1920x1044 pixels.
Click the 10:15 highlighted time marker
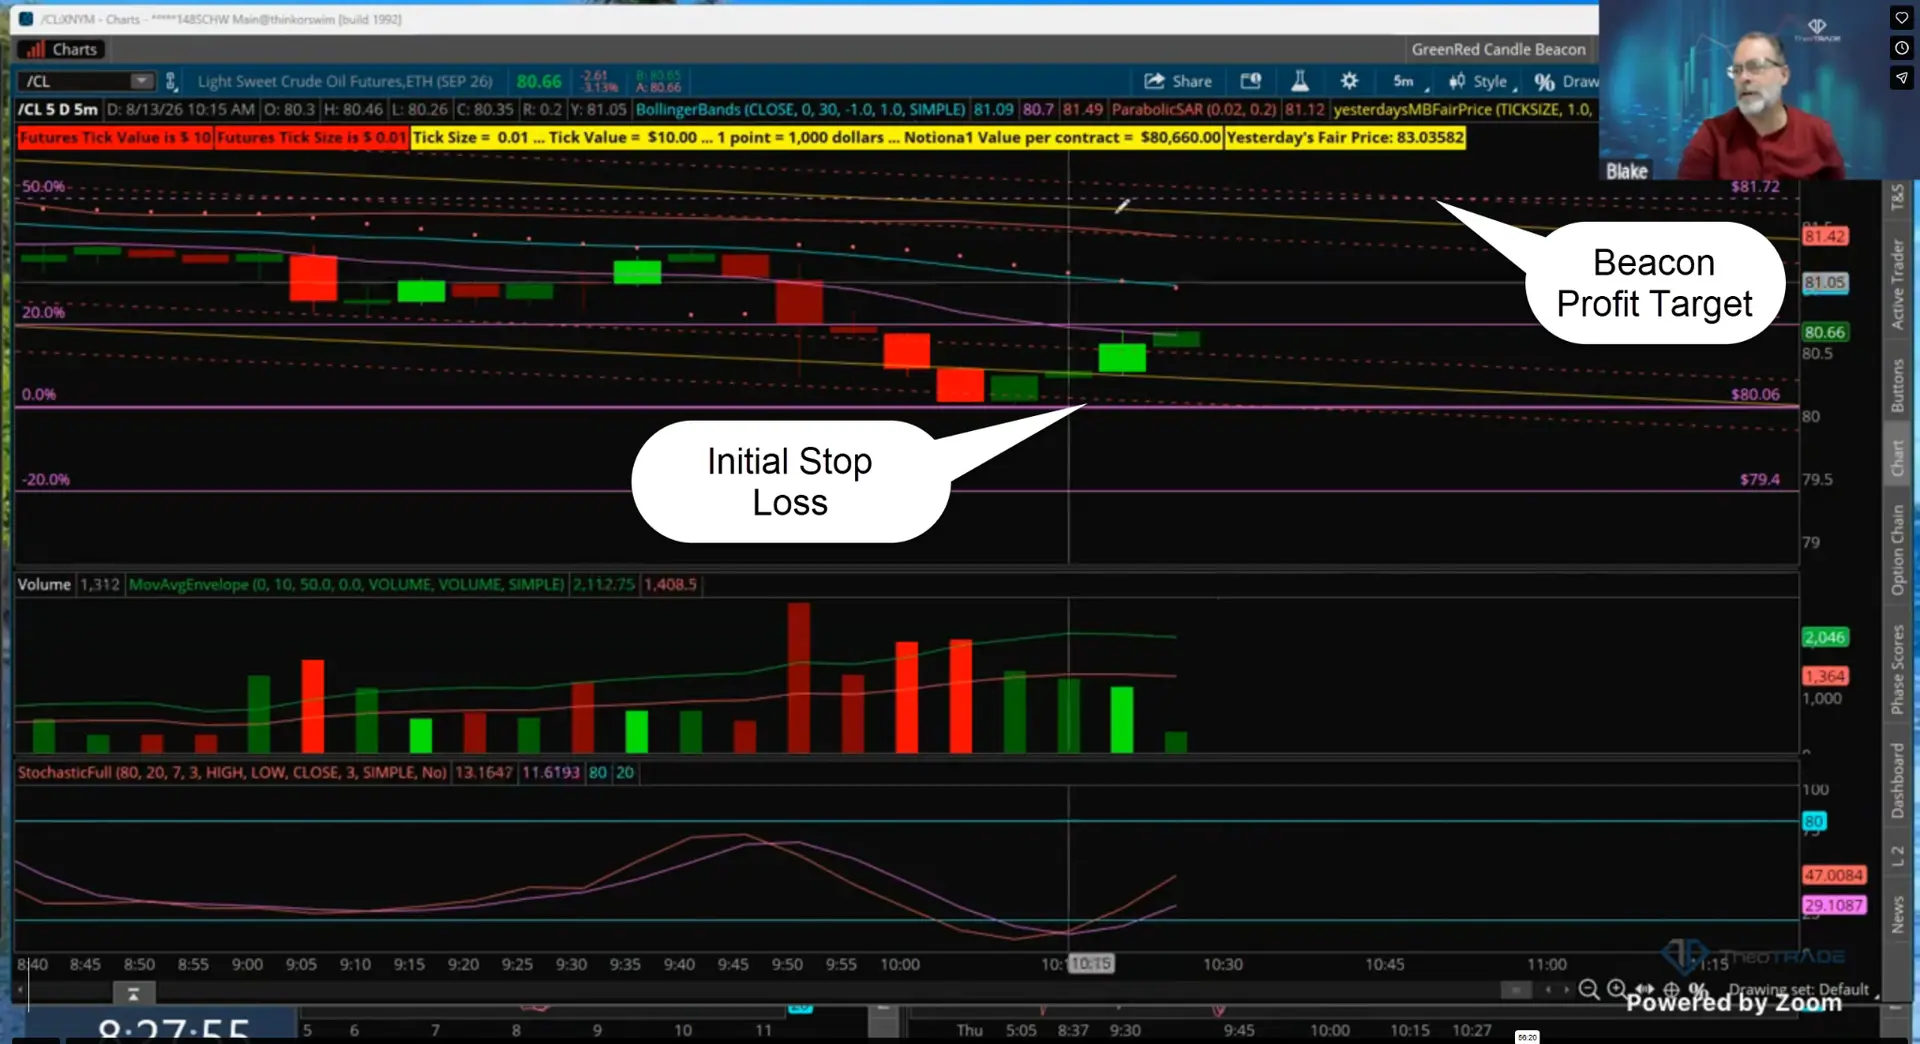[1091, 964]
